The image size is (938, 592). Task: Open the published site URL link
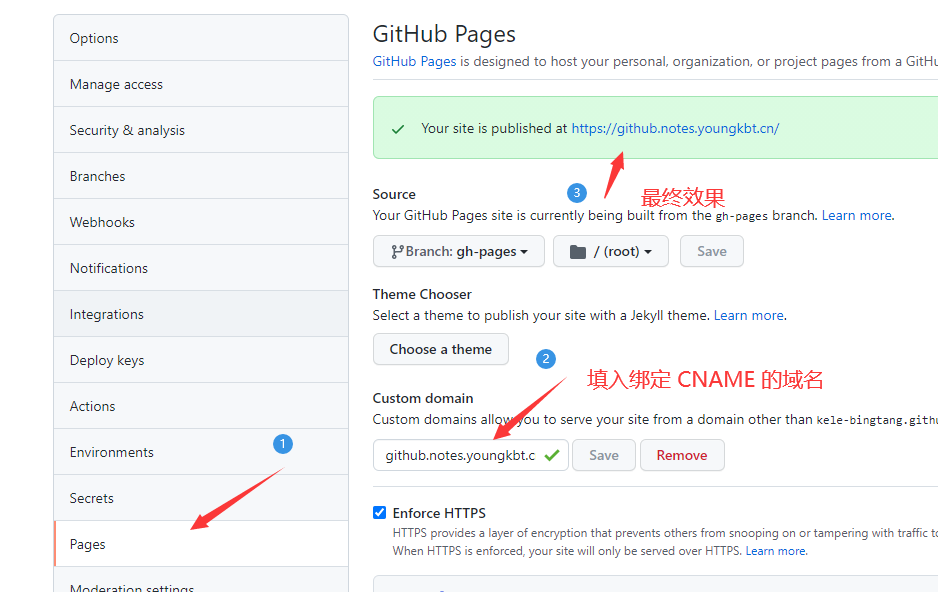pyautogui.click(x=675, y=129)
